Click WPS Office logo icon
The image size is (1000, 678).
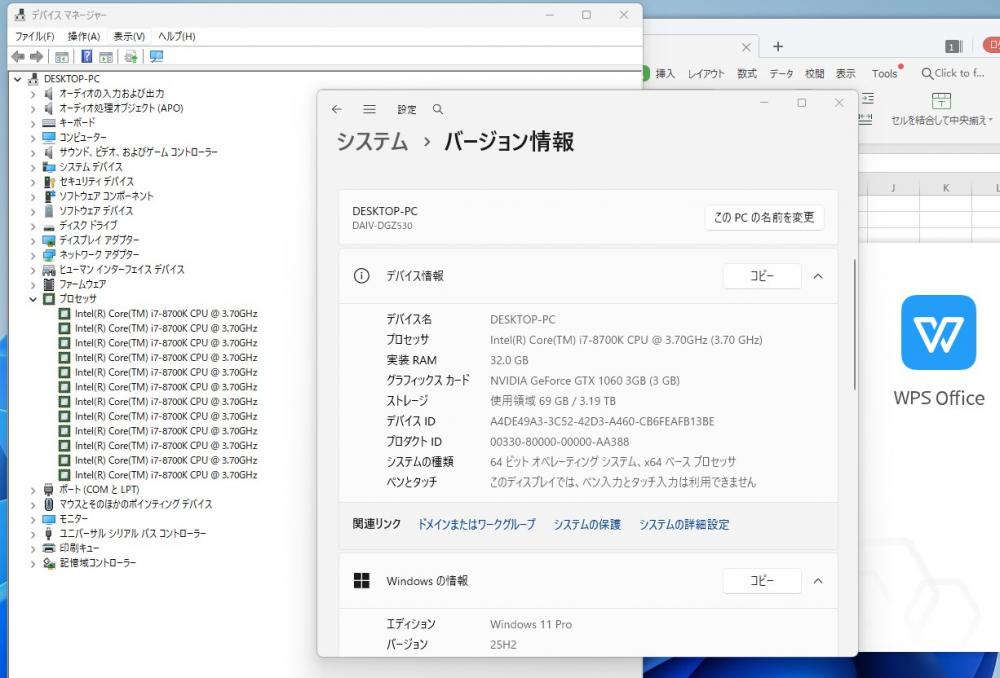[x=938, y=332]
